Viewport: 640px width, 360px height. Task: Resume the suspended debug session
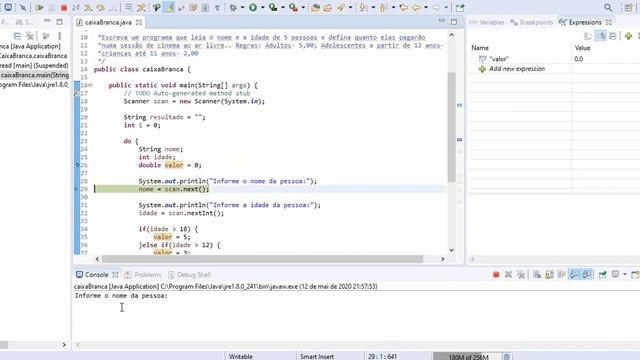40,7
